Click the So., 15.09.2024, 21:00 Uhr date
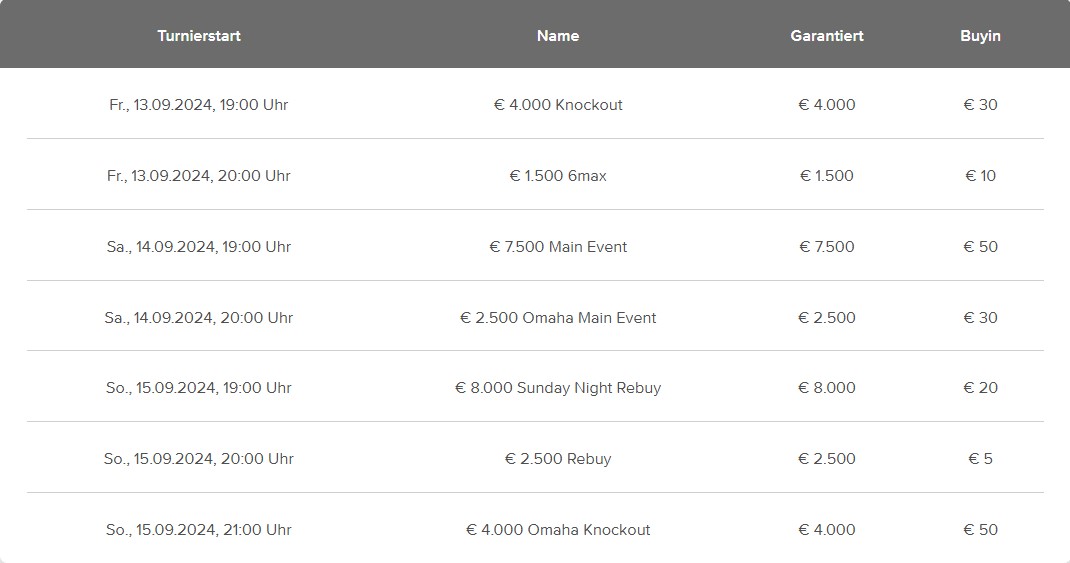This screenshot has height=563, width=1070. click(x=199, y=530)
